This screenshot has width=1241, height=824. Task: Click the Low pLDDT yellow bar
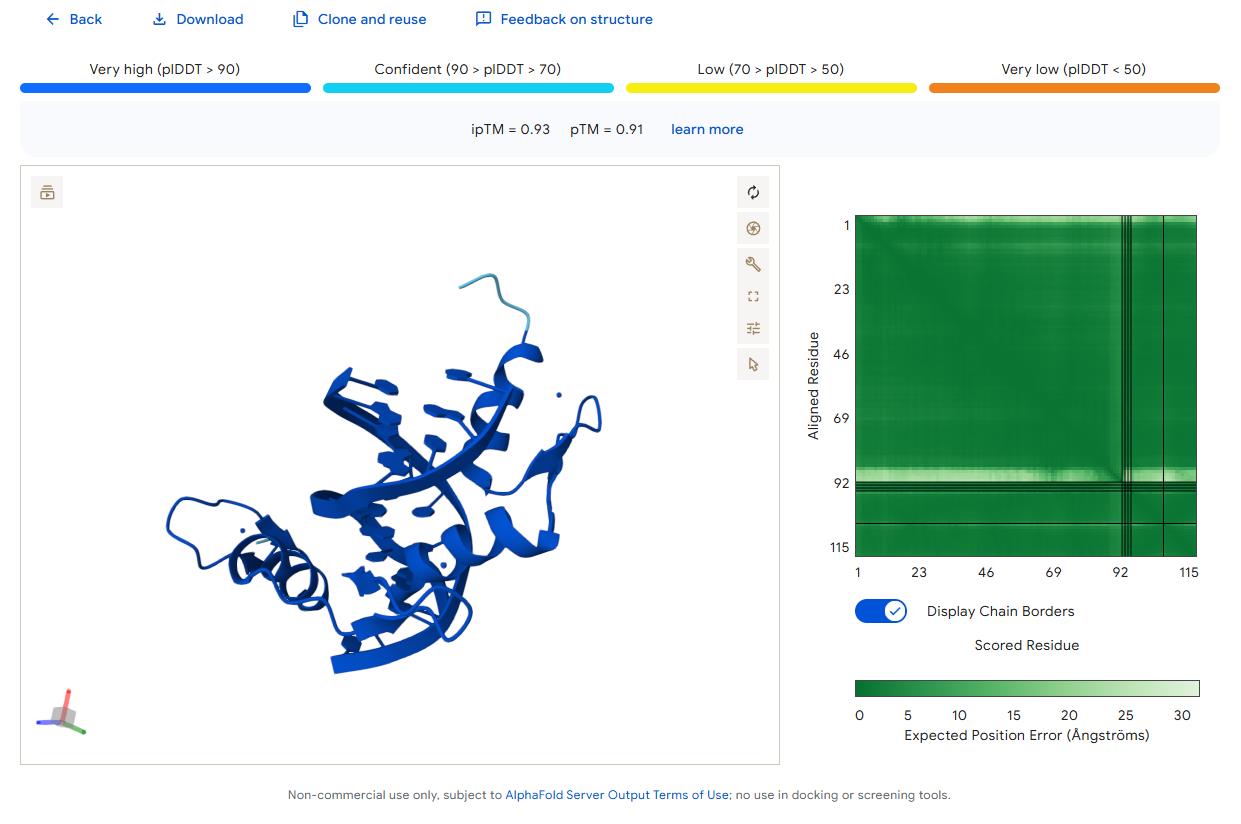pyautogui.click(x=771, y=88)
